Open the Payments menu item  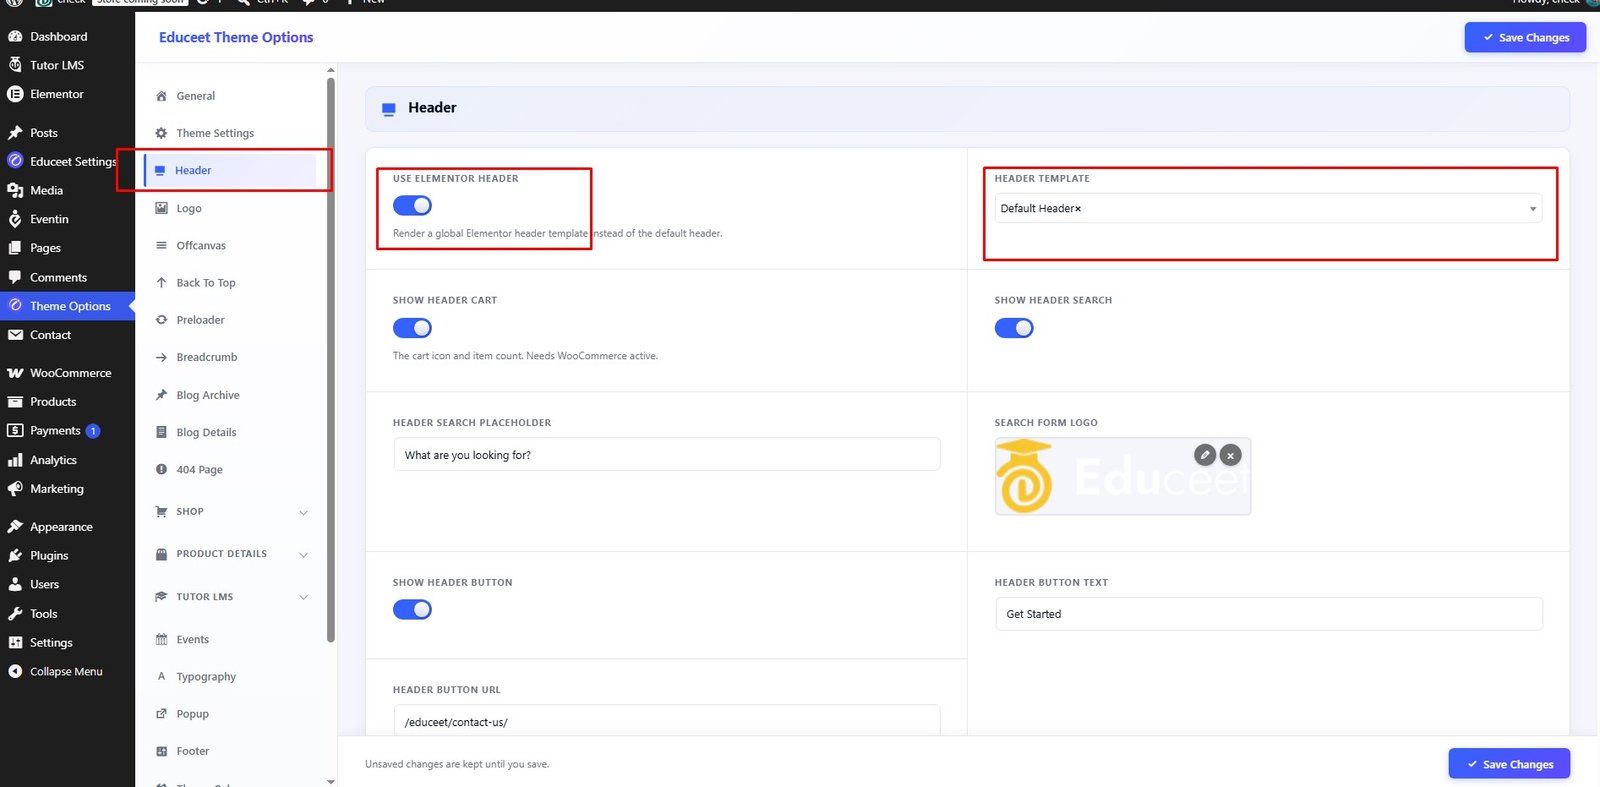tap(67, 431)
